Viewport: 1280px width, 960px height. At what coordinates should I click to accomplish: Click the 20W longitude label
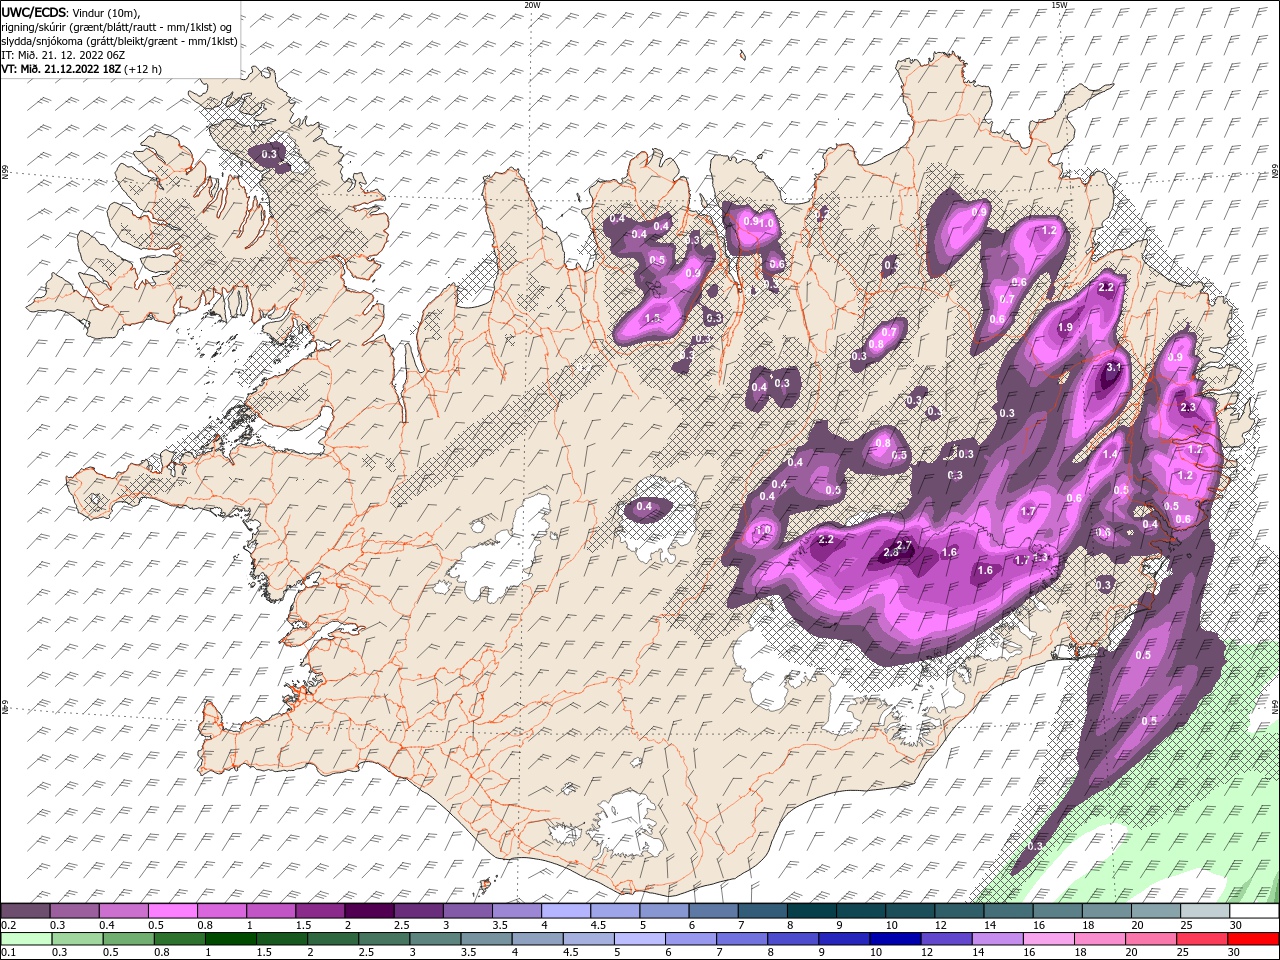(x=532, y=5)
